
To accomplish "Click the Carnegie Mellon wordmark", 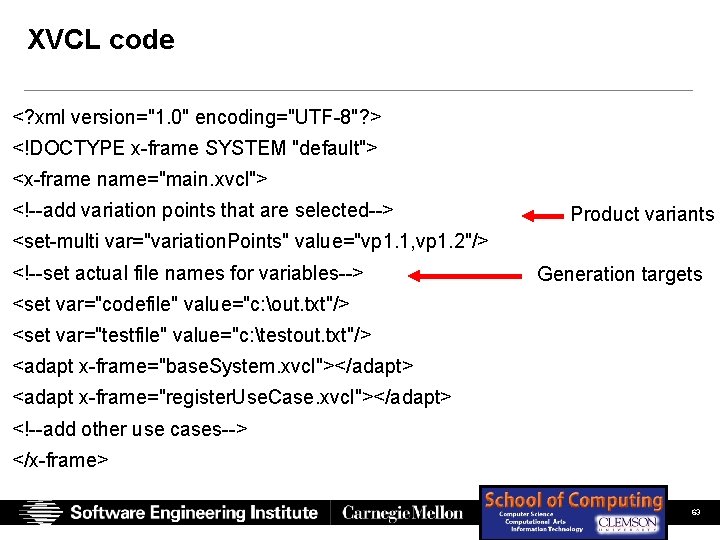I will click(403, 513).
